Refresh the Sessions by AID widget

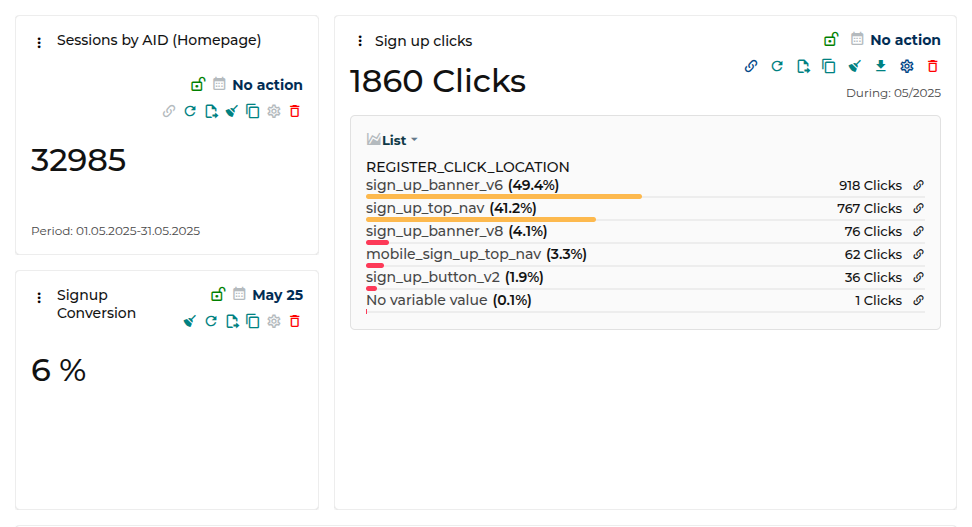click(x=190, y=111)
